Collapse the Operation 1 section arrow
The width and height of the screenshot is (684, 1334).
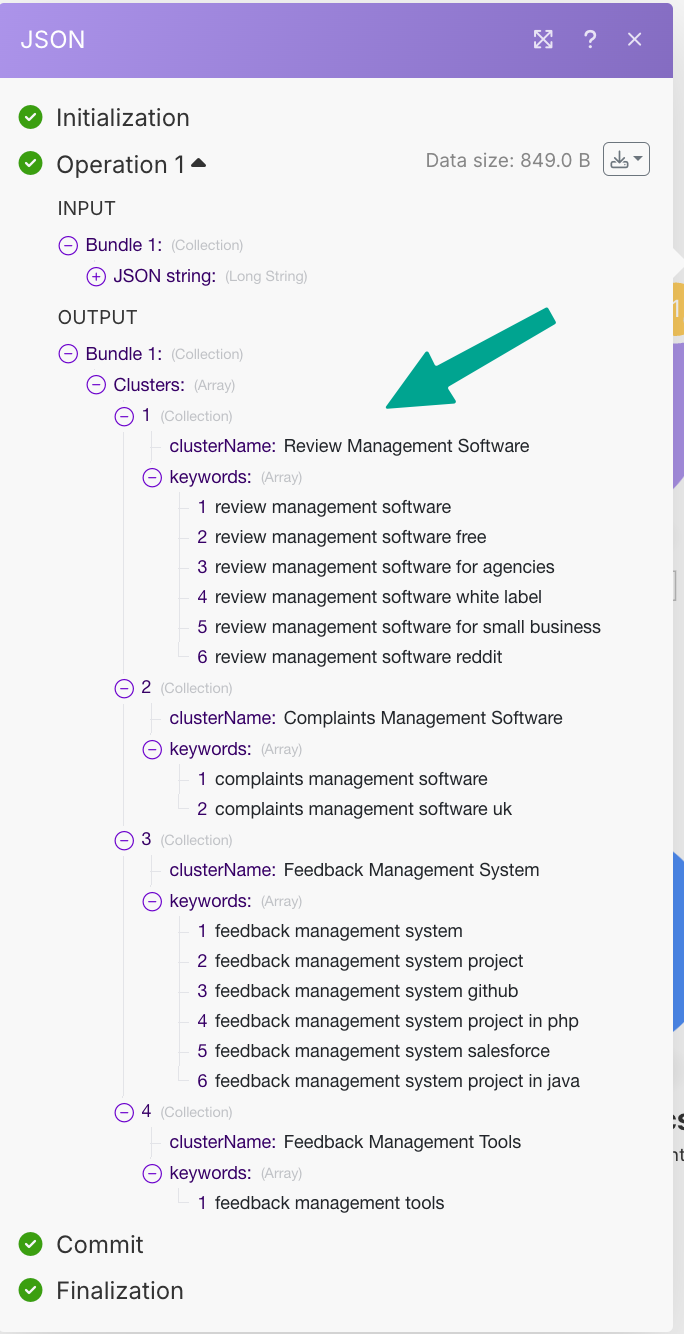pyautogui.click(x=198, y=163)
